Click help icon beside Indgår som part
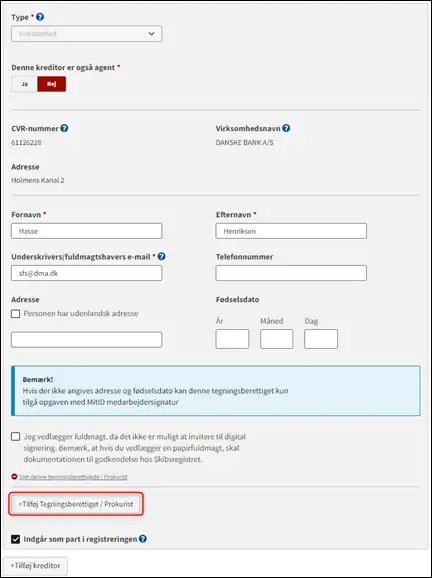432x578 pixels. (143, 539)
